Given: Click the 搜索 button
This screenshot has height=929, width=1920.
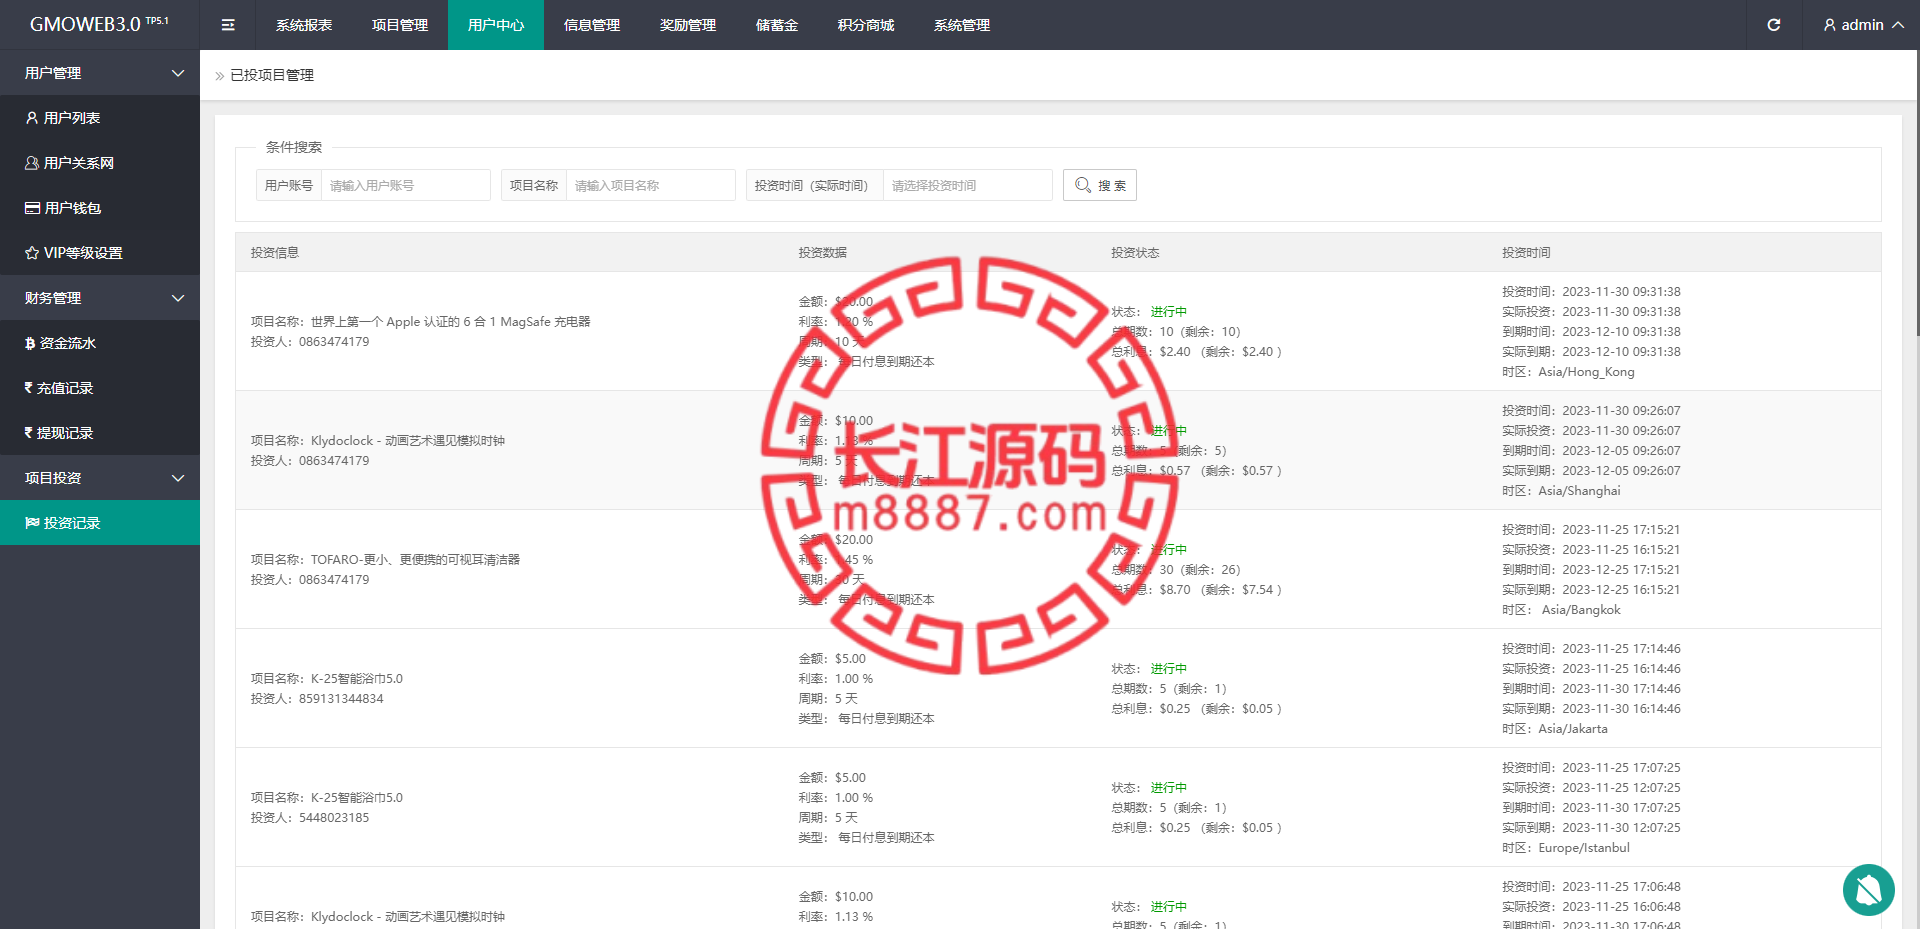Looking at the screenshot, I should tap(1100, 185).
